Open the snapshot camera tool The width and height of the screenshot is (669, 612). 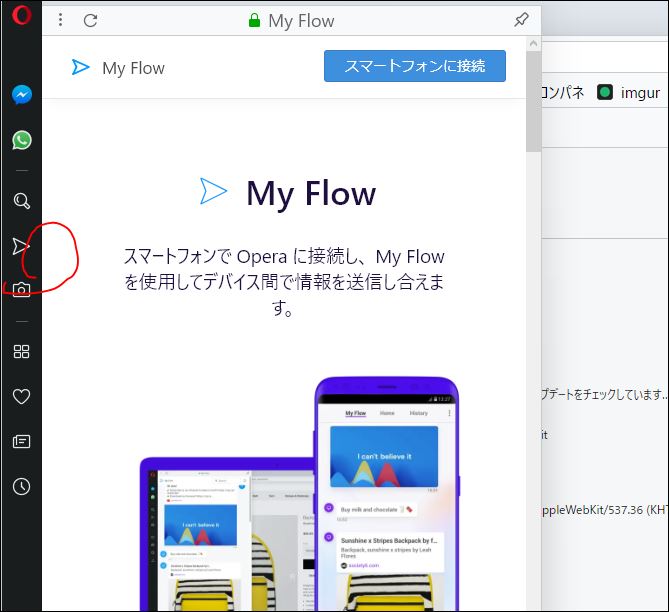pyautogui.click(x=21, y=290)
